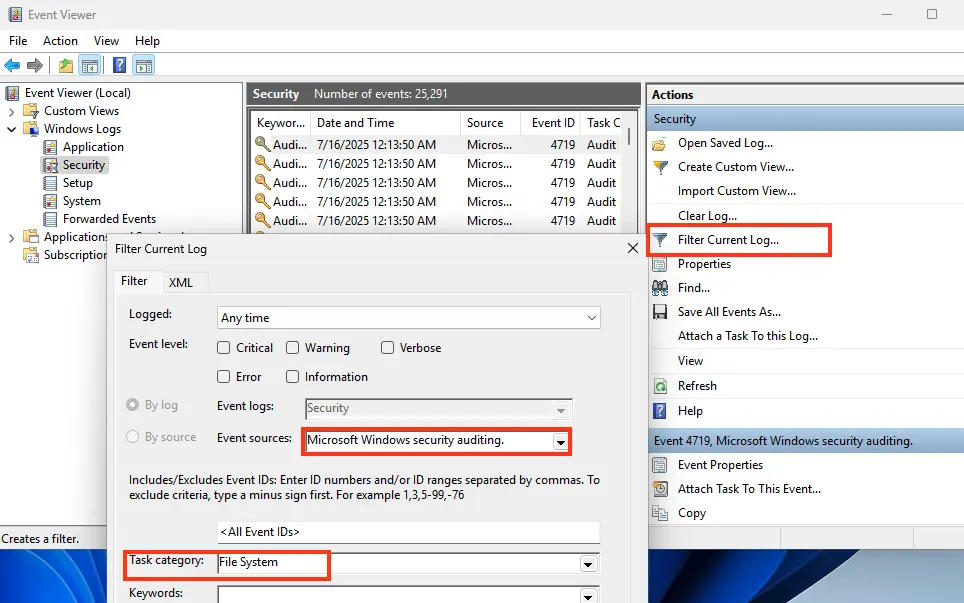Click the Event Properties icon
The image size is (964, 603).
click(660, 465)
